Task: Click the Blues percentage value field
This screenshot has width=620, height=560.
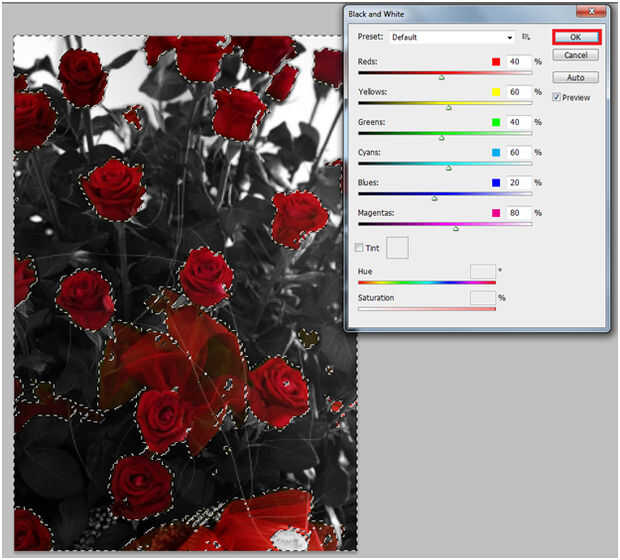Action: (517, 183)
